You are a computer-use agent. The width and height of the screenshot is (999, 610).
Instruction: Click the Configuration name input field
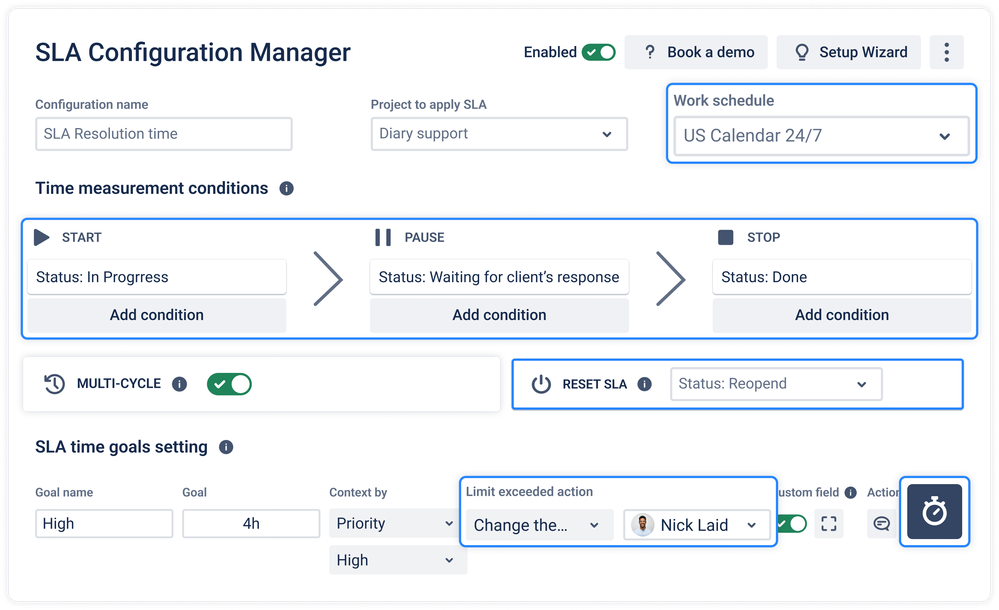[x=164, y=134]
